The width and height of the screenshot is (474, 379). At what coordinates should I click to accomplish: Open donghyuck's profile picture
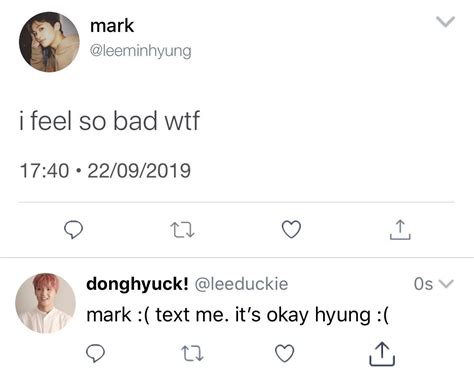(46, 303)
